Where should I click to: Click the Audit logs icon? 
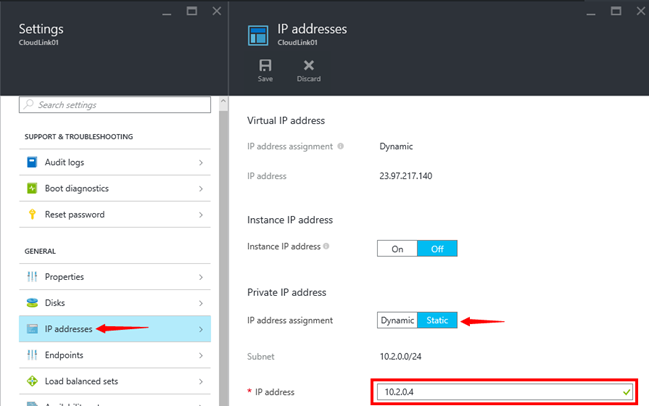coord(32,162)
